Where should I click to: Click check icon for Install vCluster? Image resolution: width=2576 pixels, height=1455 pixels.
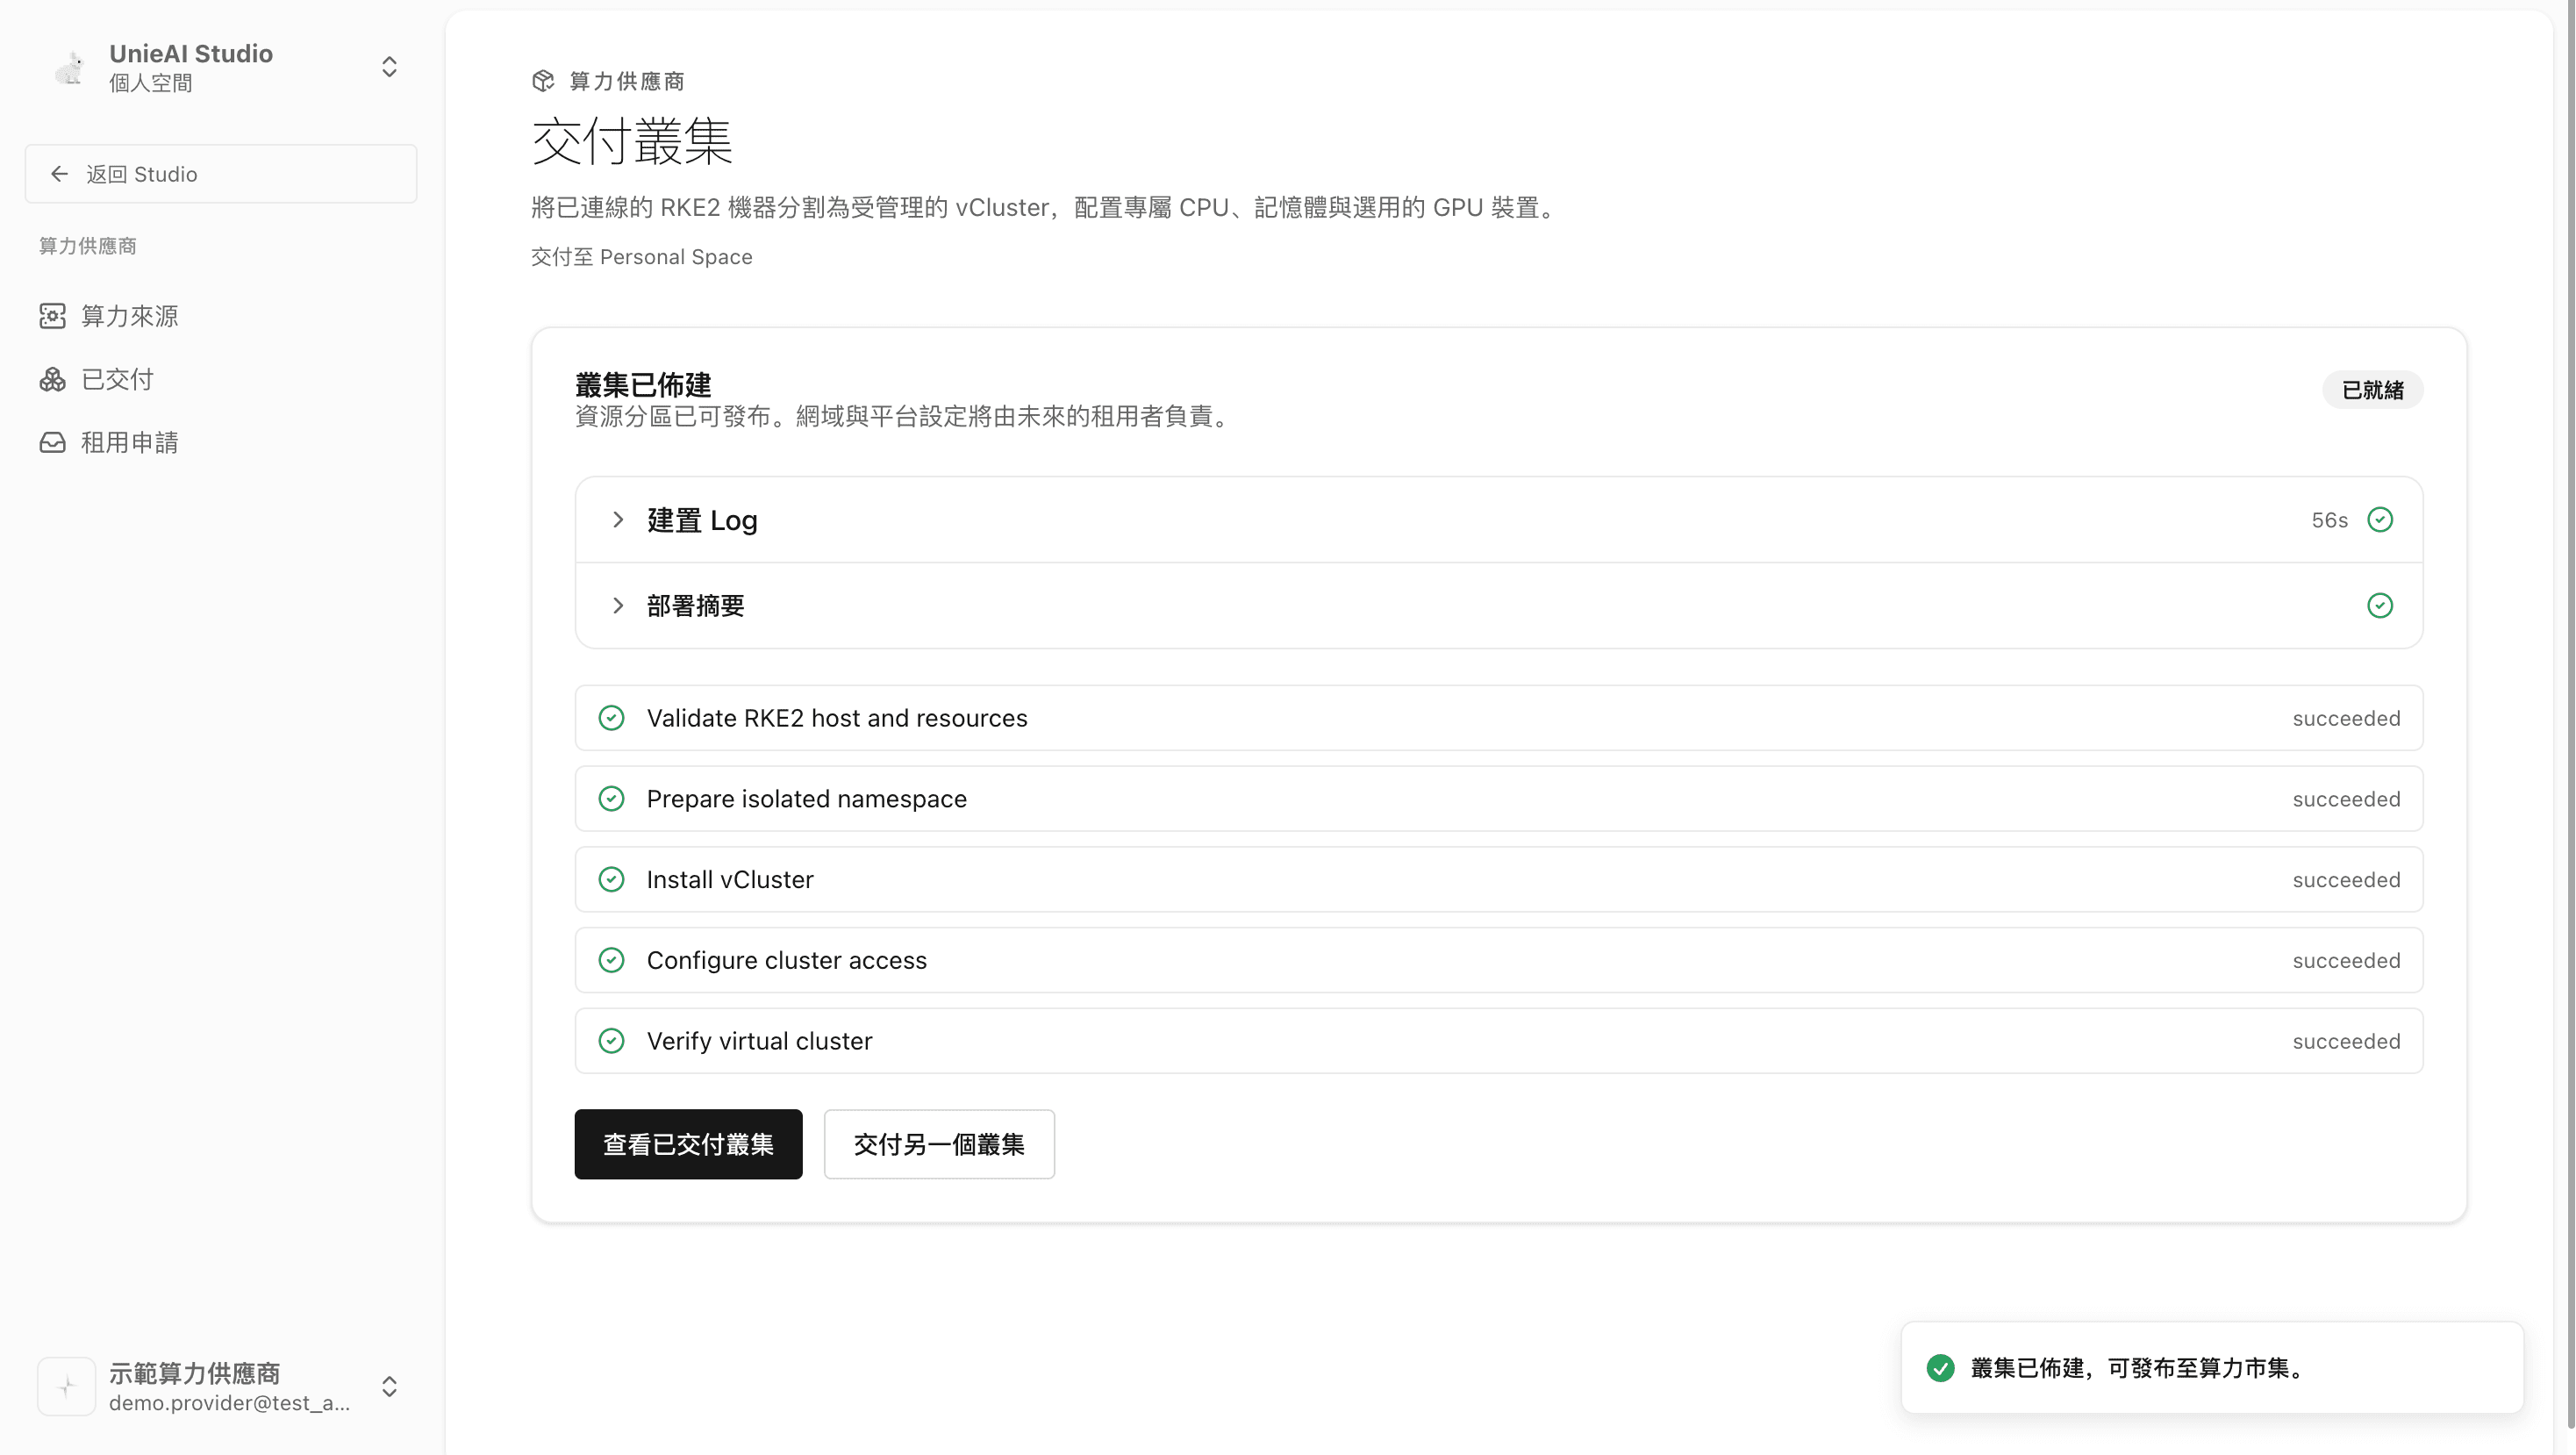[x=611, y=880]
